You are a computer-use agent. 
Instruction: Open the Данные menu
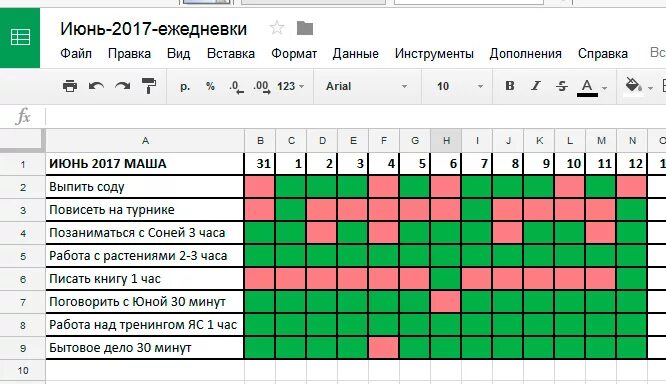(356, 54)
